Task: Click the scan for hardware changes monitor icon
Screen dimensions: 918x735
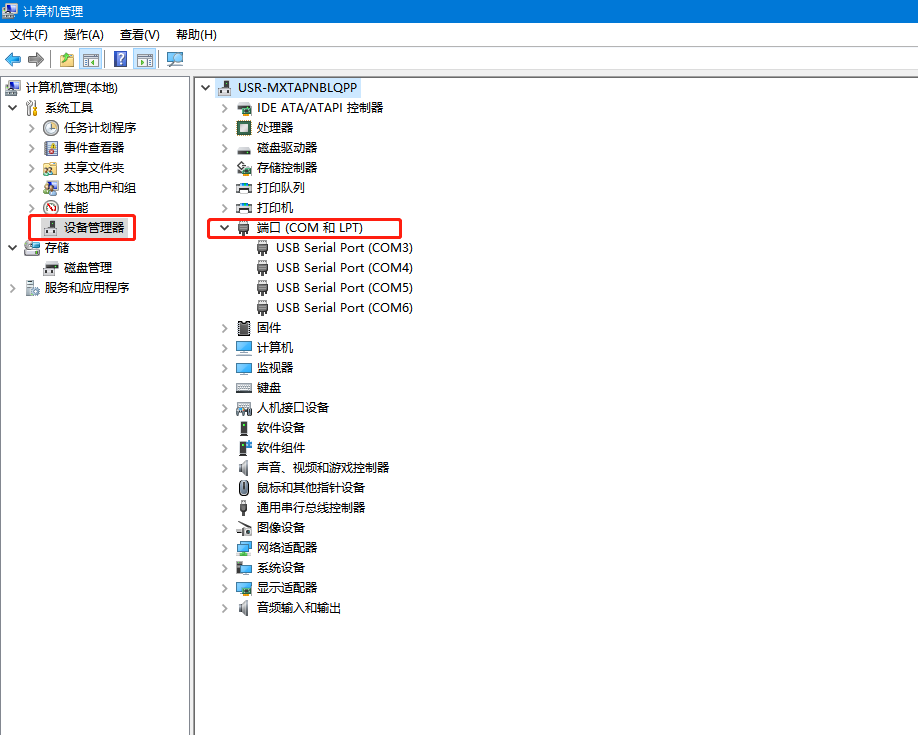Action: (x=174, y=59)
